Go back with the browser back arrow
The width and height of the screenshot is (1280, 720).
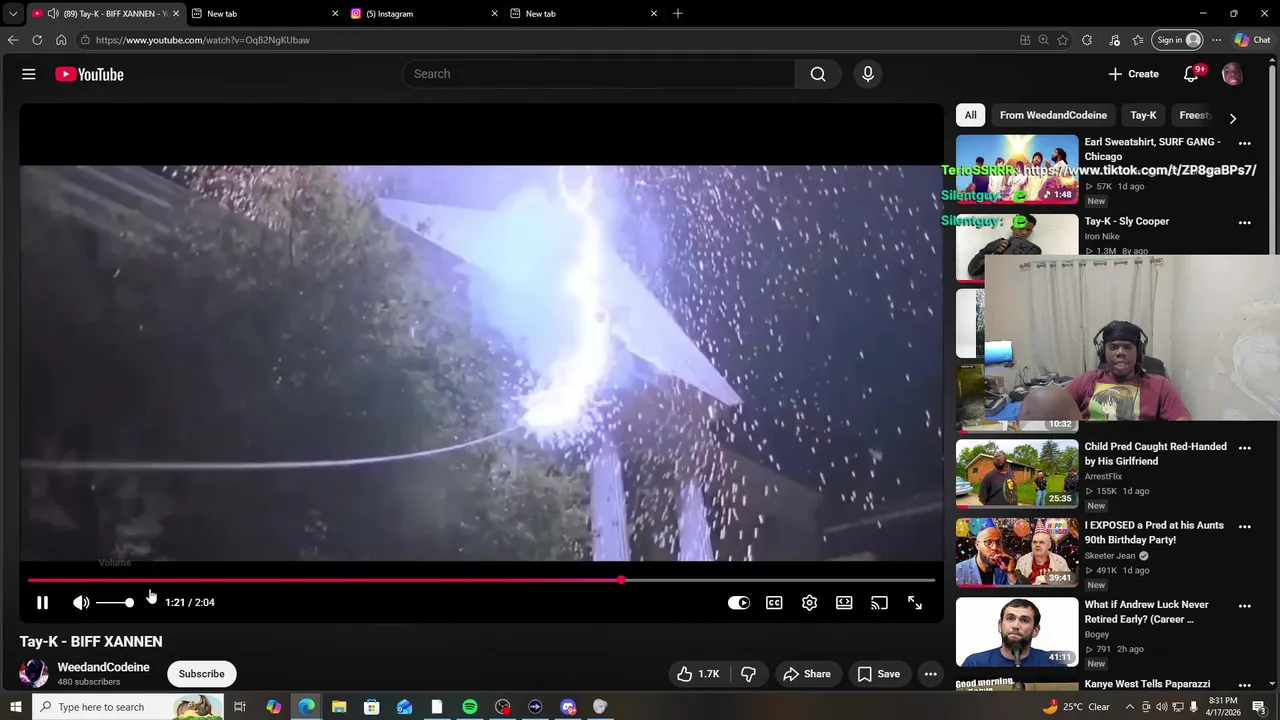12,40
